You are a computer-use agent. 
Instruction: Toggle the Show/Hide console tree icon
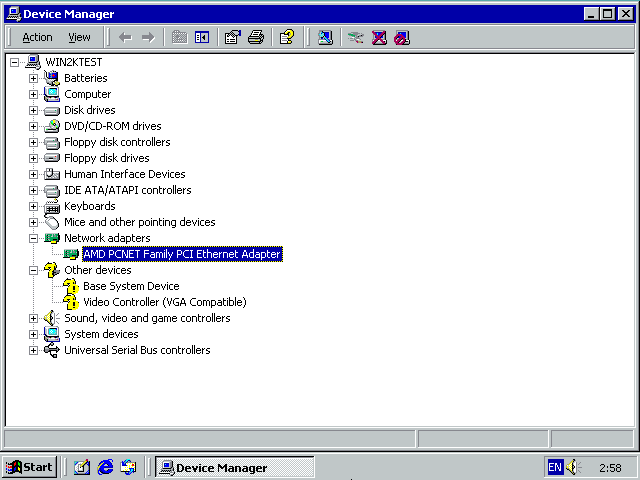coord(202,38)
